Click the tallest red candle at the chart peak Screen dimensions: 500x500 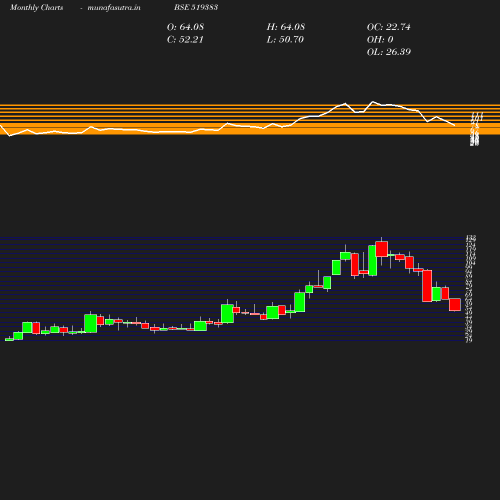click(382, 249)
